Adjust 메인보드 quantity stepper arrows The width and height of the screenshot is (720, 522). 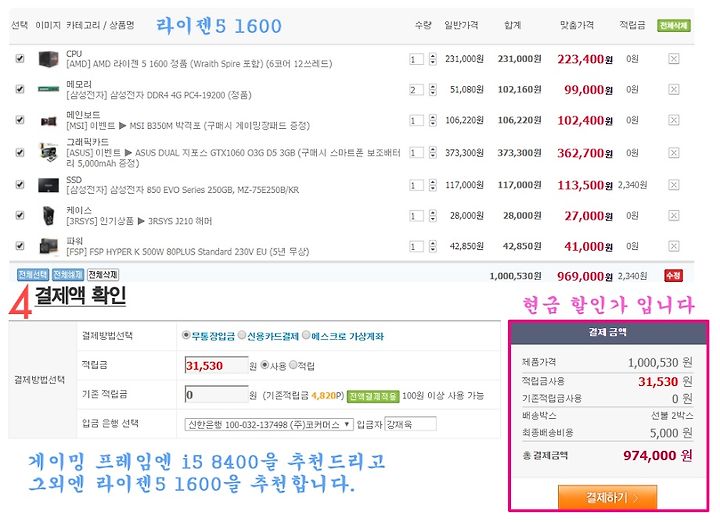pos(433,120)
